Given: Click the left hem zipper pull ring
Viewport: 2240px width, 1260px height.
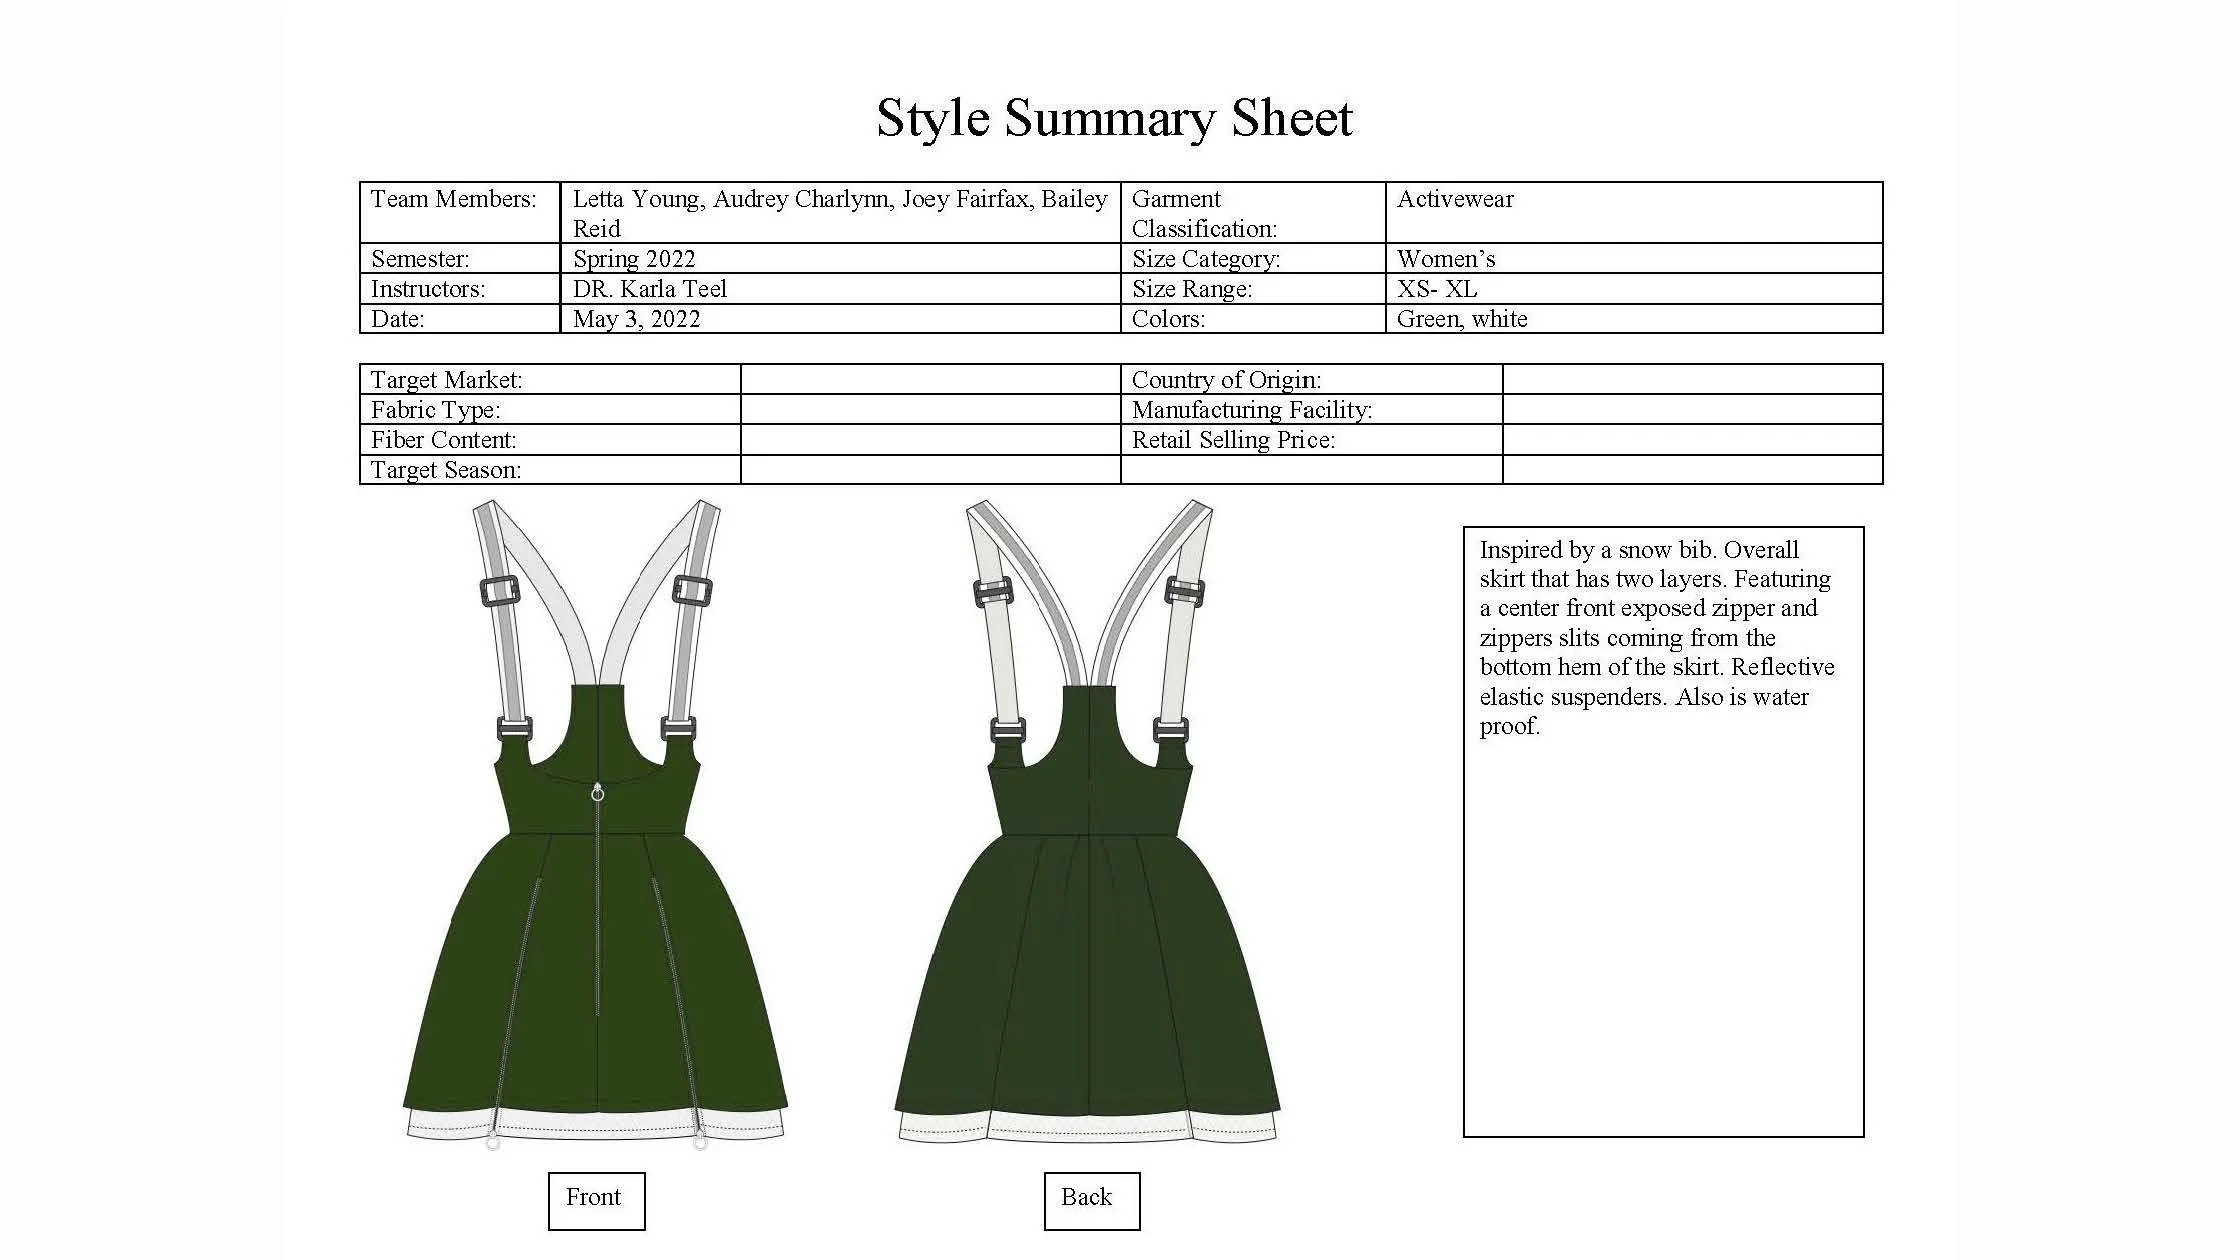Looking at the screenshot, I should pos(493,1143).
